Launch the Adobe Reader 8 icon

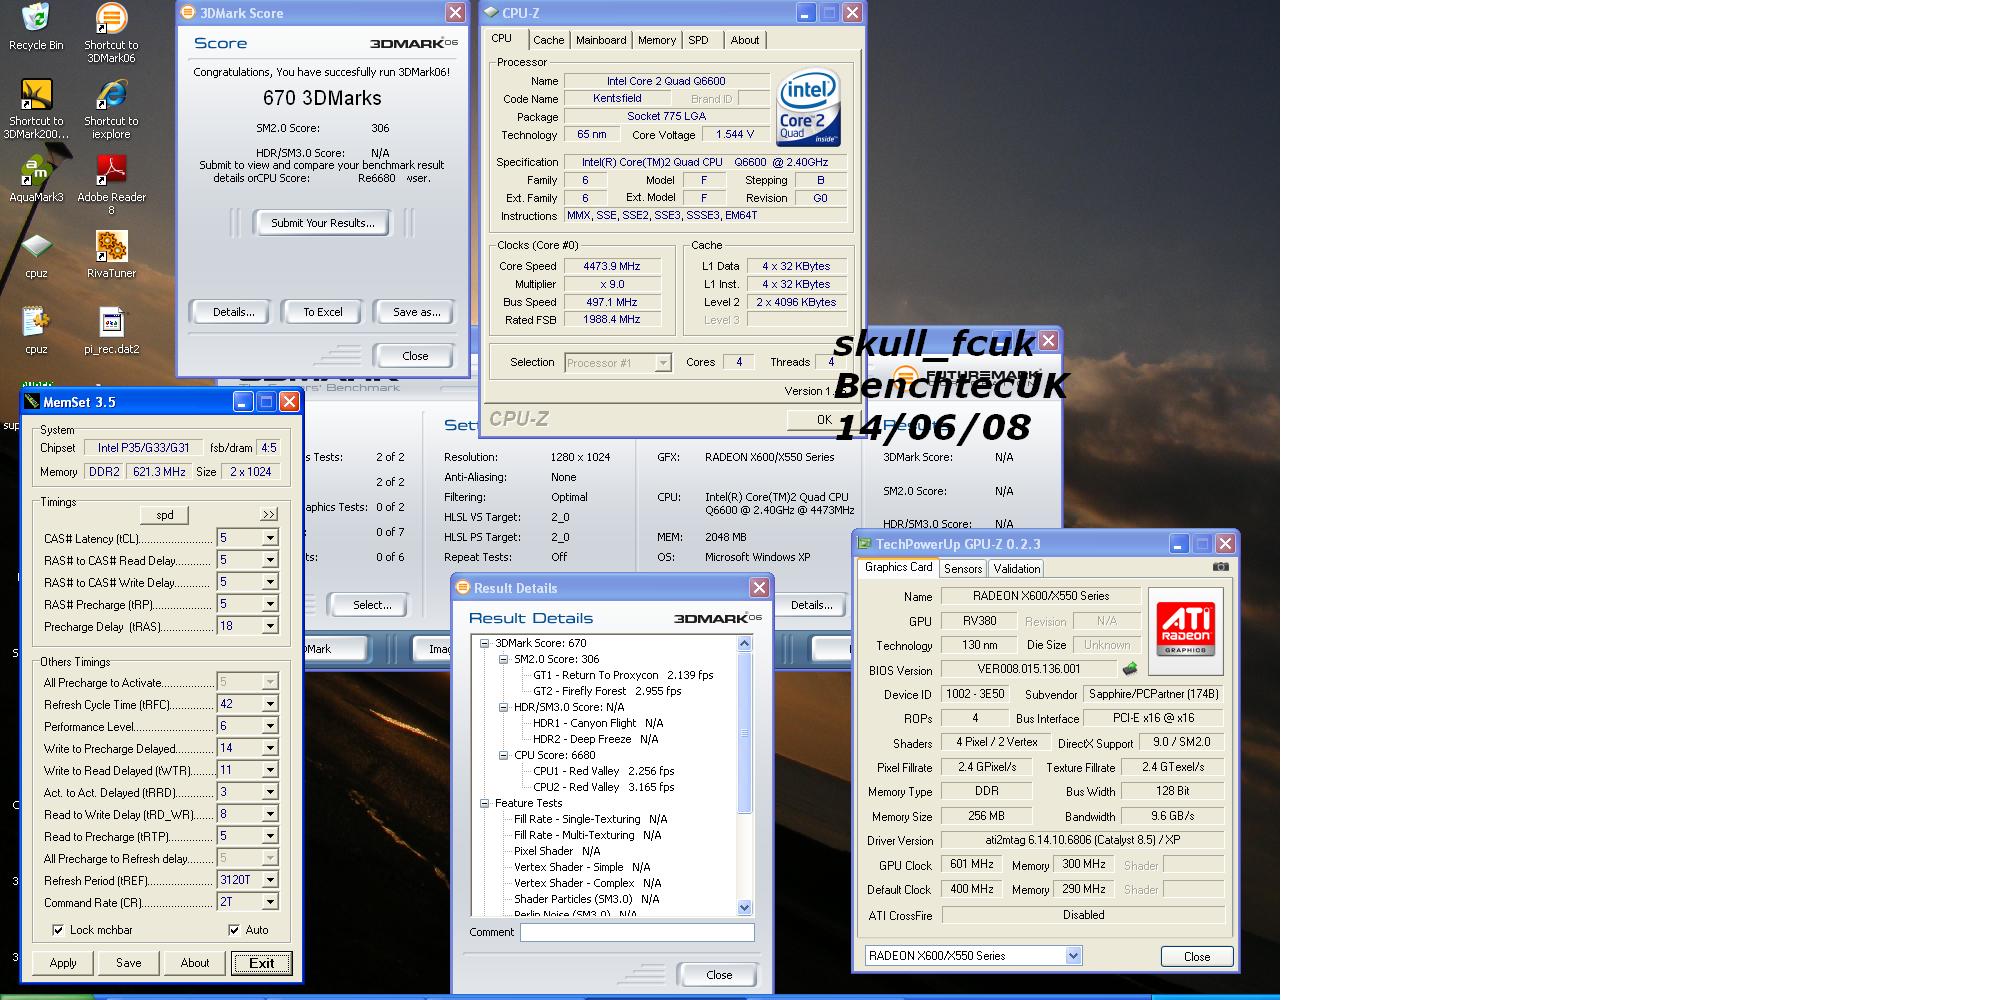[111, 185]
